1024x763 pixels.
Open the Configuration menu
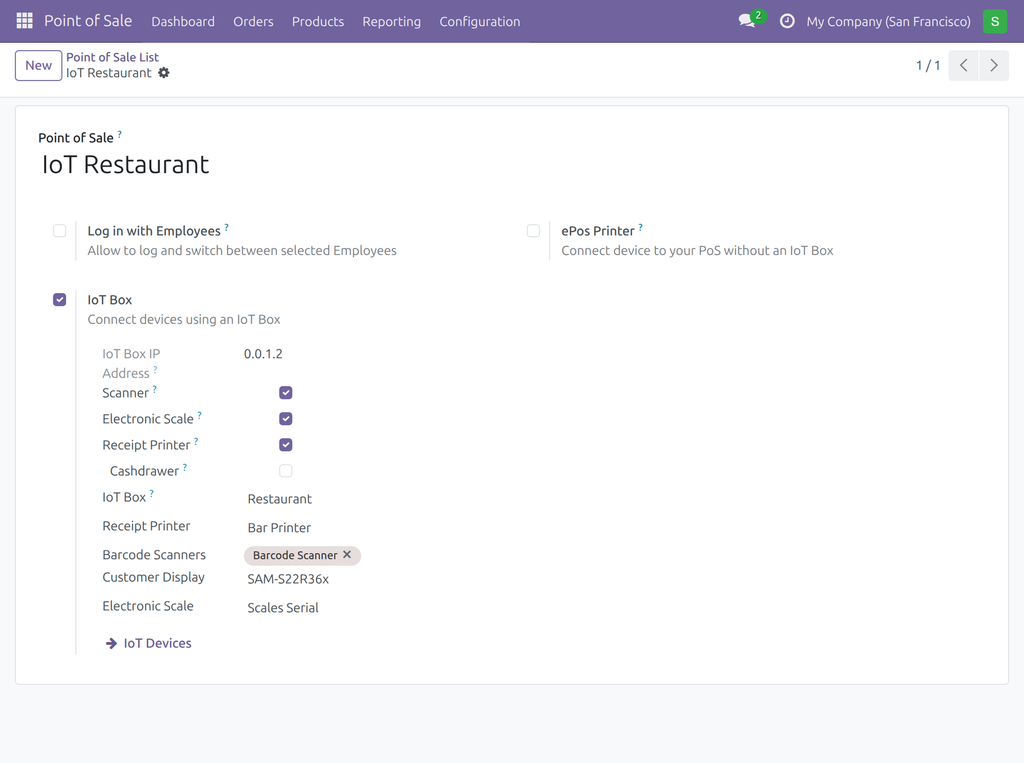point(479,22)
